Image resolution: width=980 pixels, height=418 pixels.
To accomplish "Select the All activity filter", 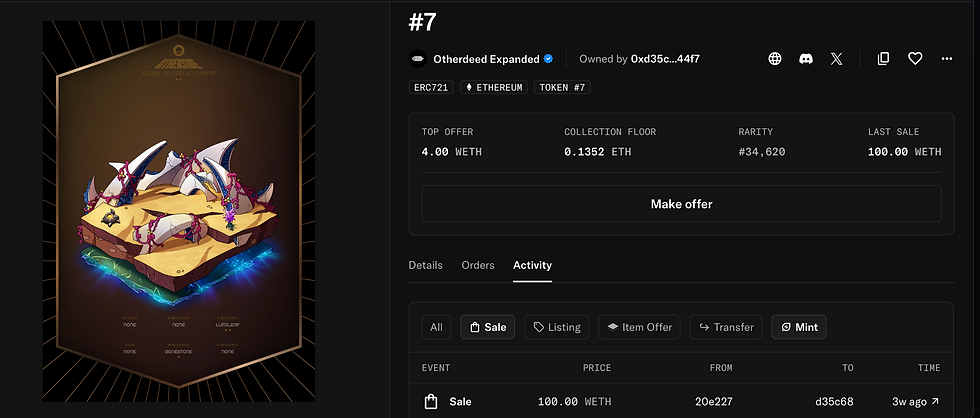I will coord(436,327).
